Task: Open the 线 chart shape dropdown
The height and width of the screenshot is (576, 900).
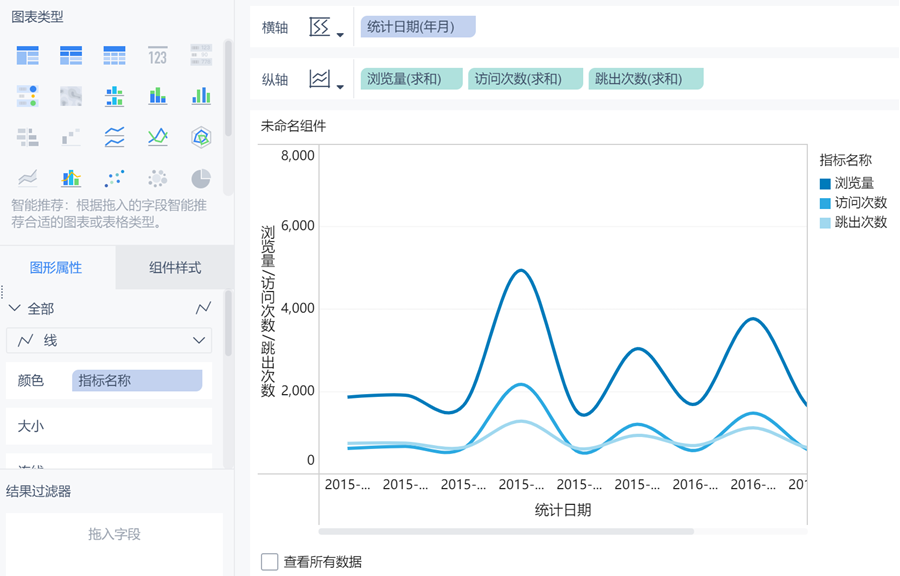Action: [x=109, y=341]
